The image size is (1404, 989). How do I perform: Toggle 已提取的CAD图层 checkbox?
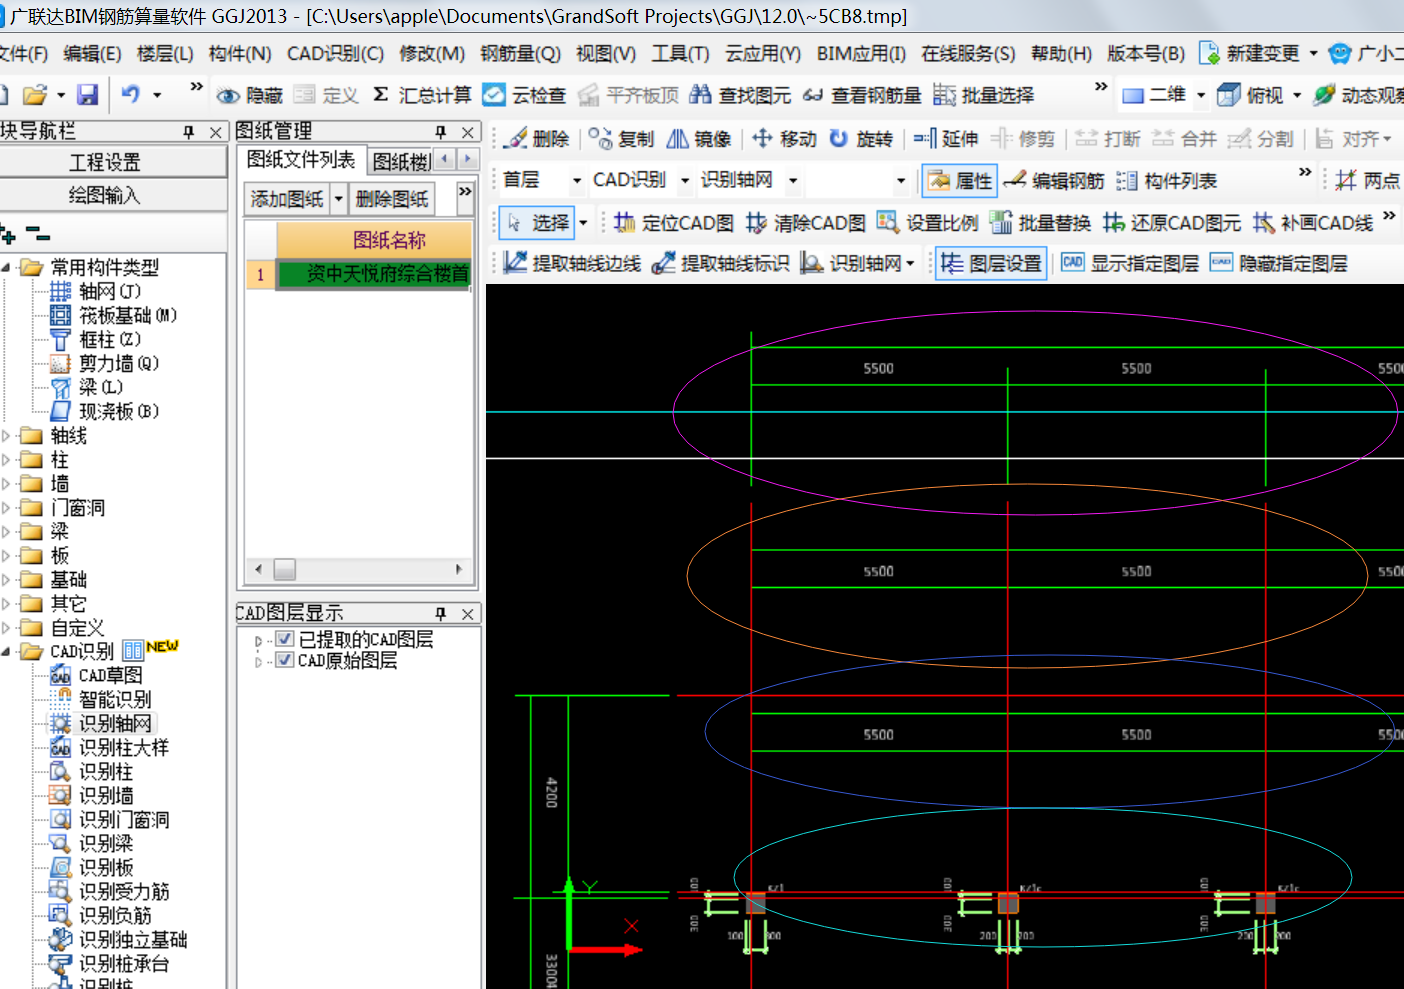coord(285,639)
